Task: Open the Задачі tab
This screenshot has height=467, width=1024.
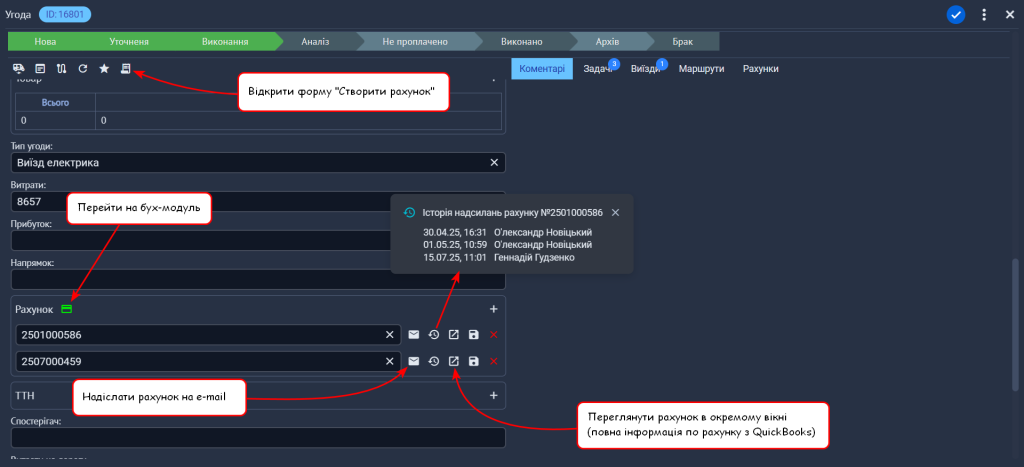Action: 598,69
